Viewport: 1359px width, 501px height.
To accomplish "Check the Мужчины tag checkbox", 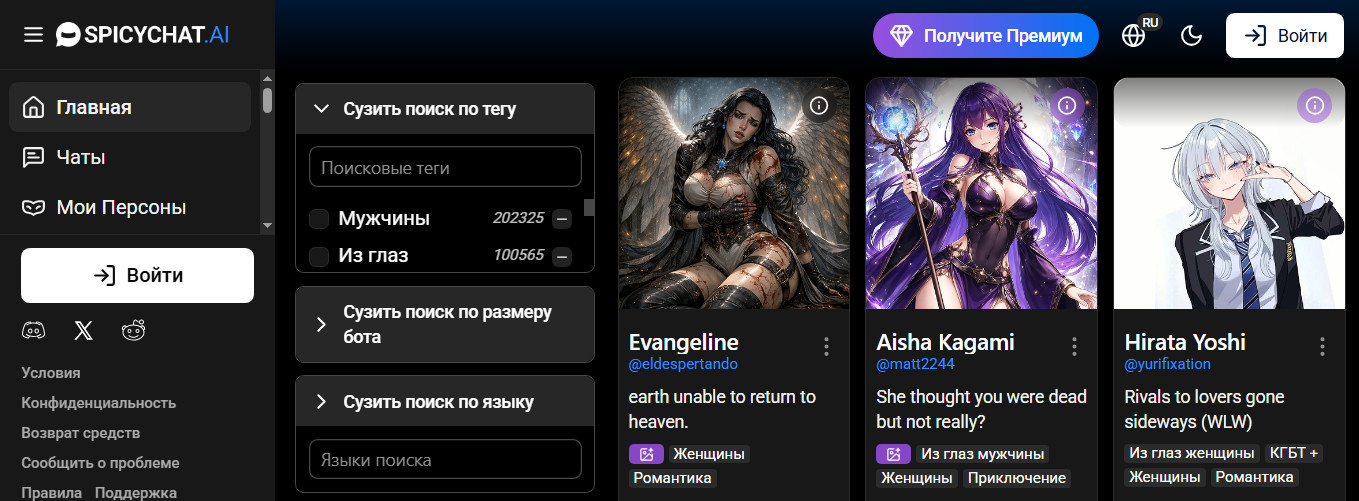I will (x=319, y=219).
